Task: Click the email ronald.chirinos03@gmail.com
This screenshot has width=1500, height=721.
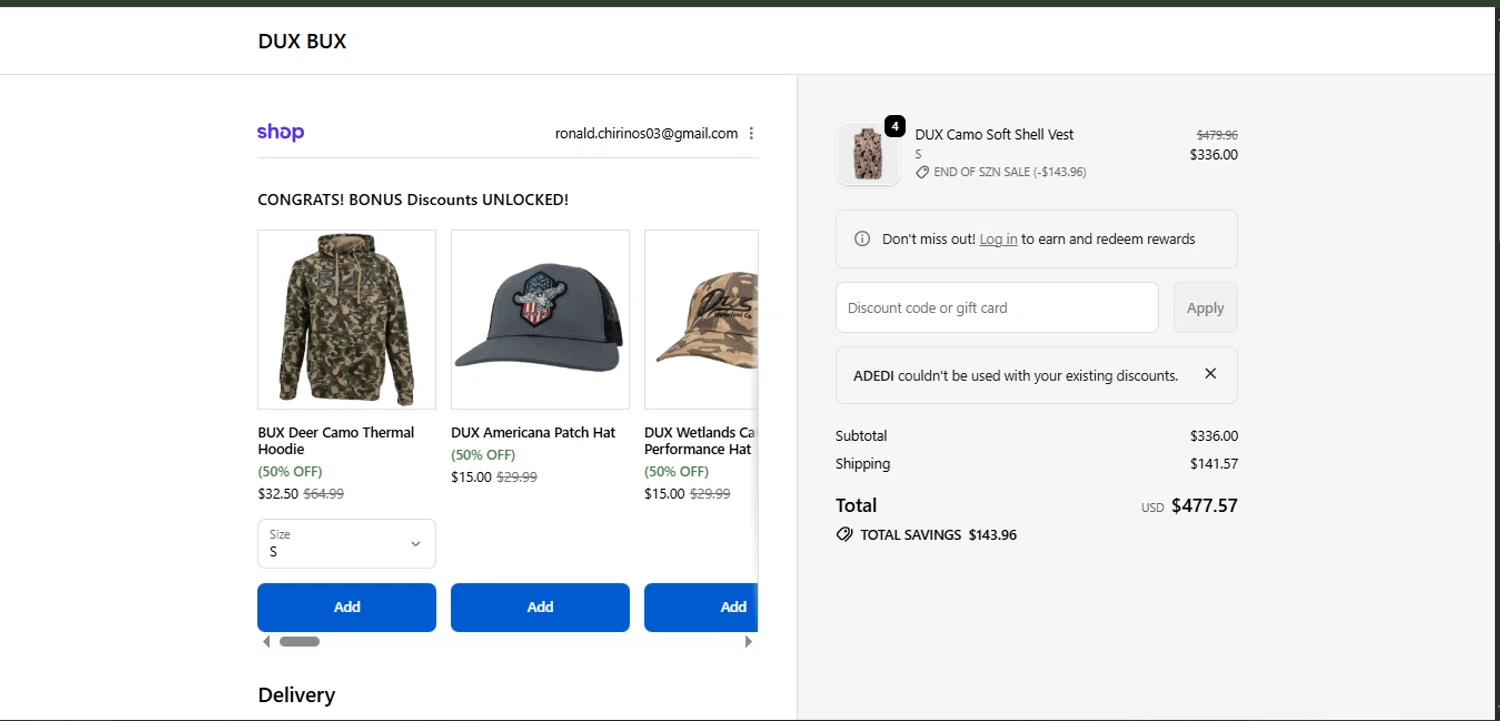Action: point(646,133)
